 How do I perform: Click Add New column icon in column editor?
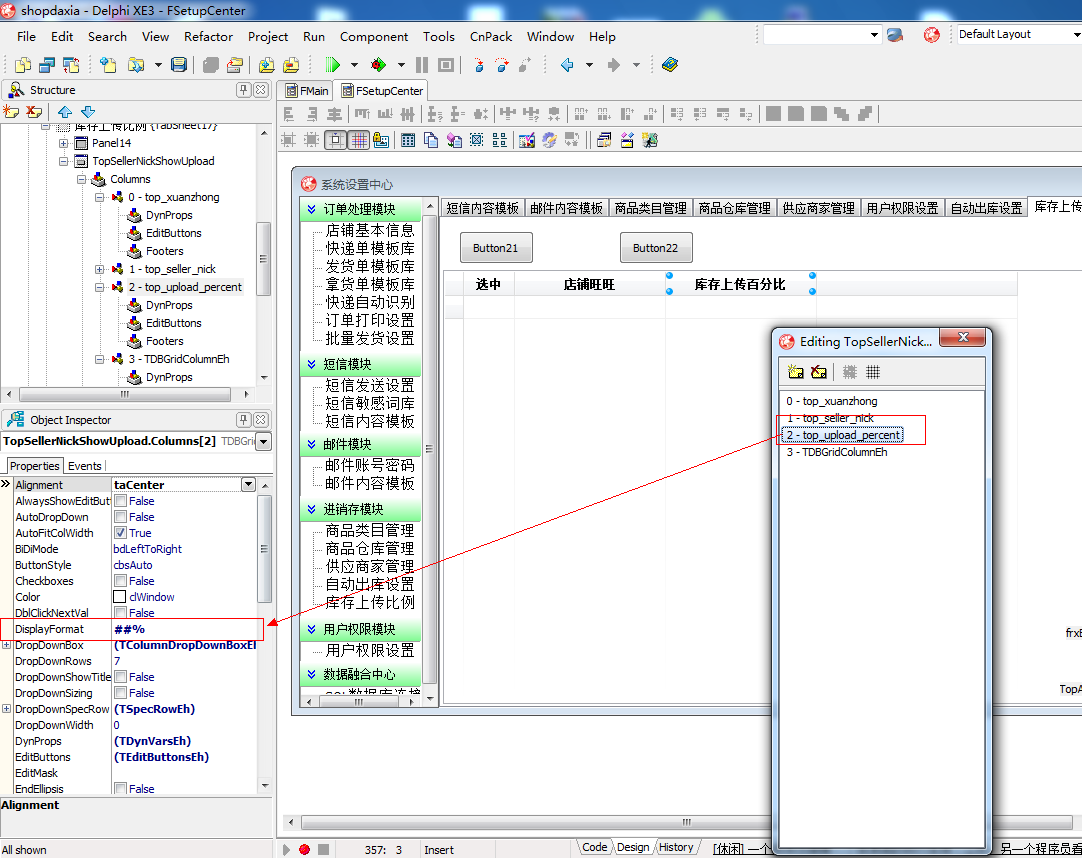796,372
